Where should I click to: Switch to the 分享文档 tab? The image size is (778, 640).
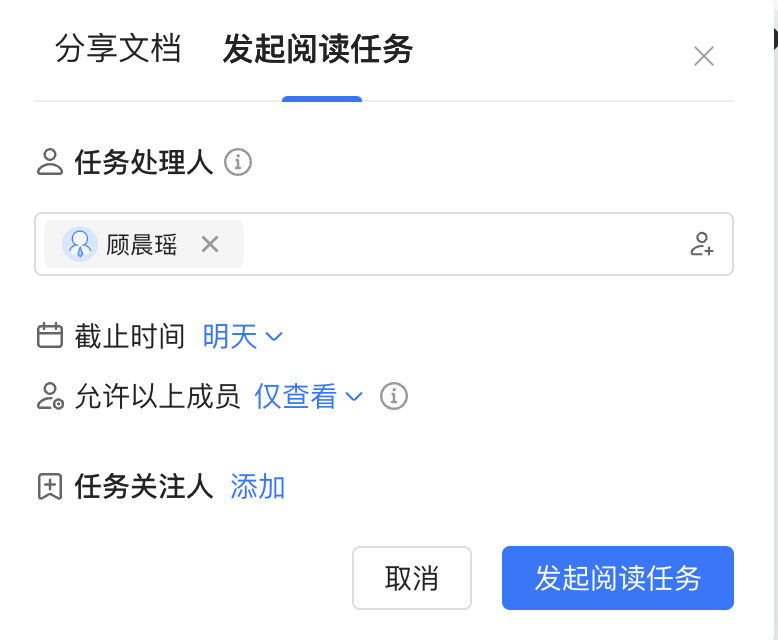coord(118,49)
